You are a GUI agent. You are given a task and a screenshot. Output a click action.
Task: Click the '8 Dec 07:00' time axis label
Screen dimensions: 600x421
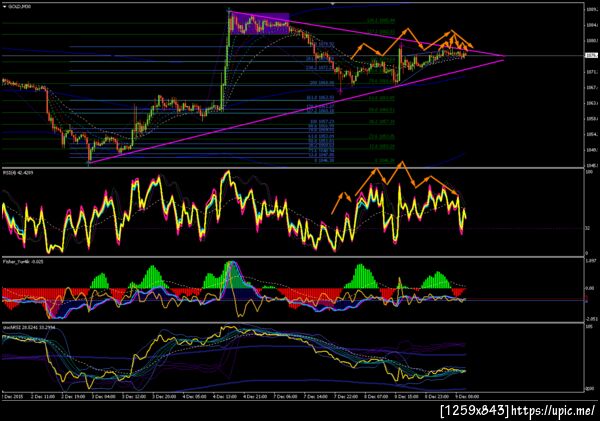pyautogui.click(x=376, y=397)
